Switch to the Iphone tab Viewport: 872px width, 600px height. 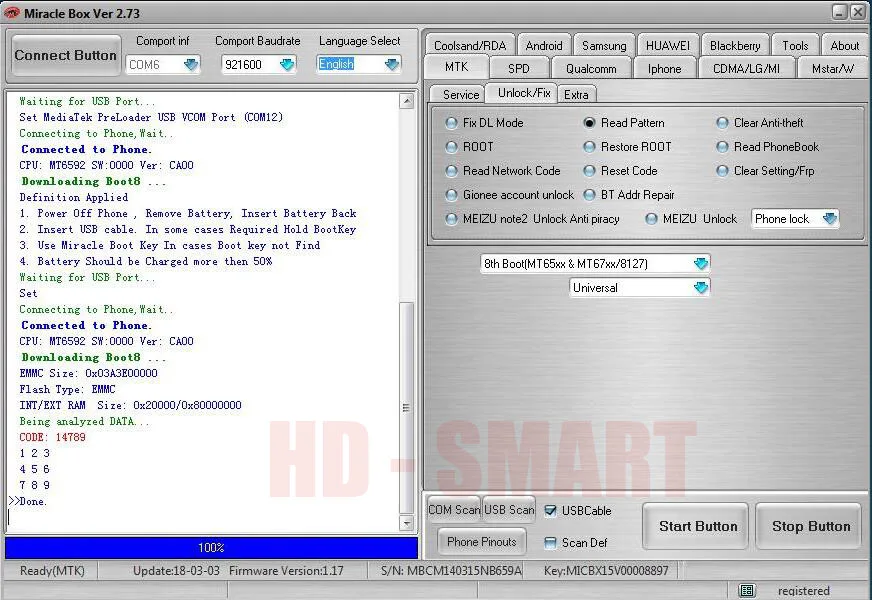pyautogui.click(x=664, y=68)
